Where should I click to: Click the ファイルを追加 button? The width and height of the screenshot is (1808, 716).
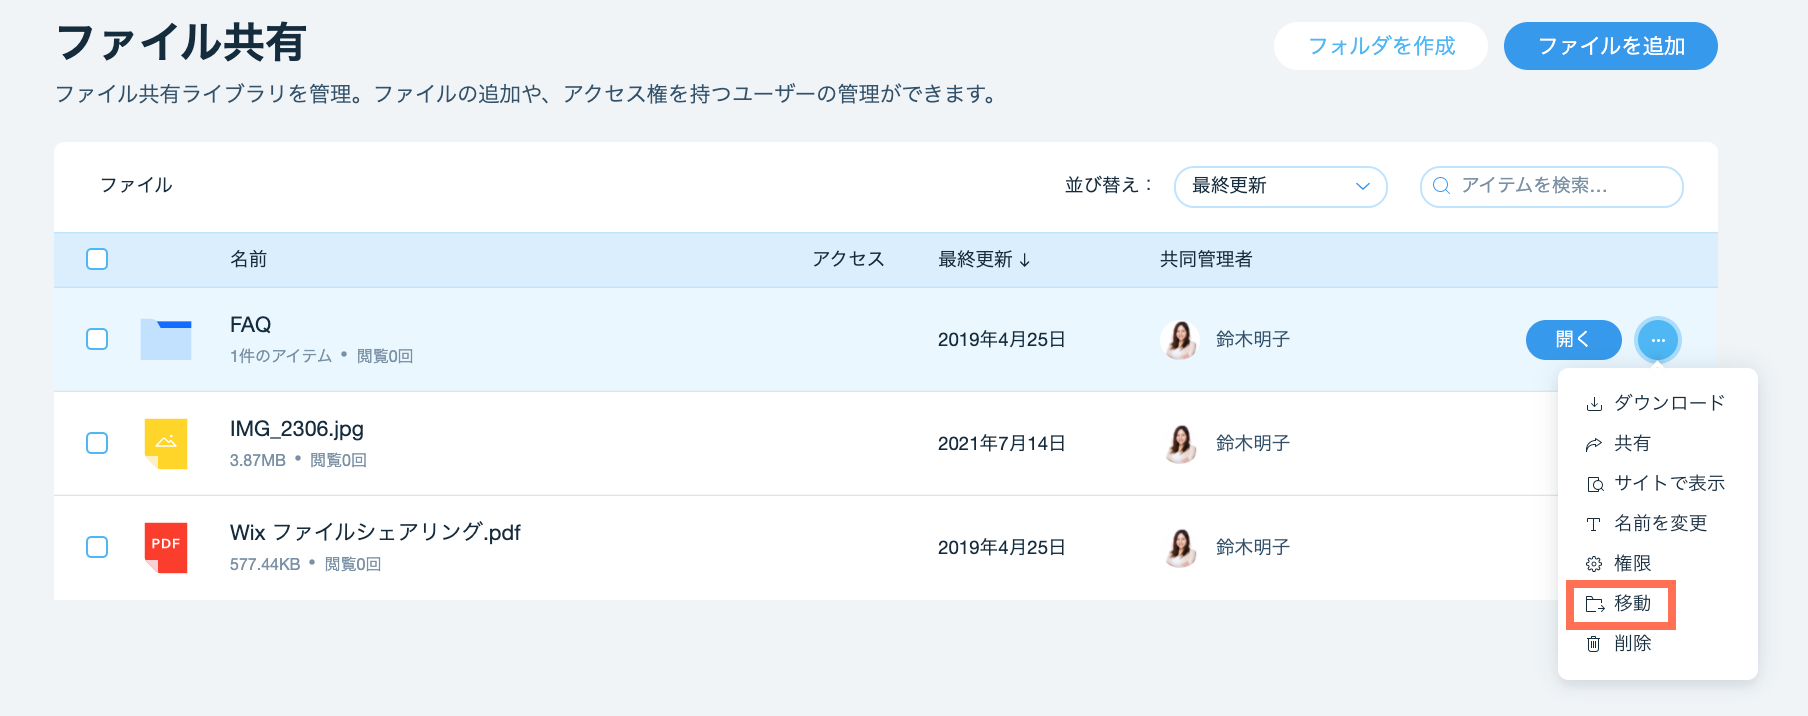coord(1611,46)
